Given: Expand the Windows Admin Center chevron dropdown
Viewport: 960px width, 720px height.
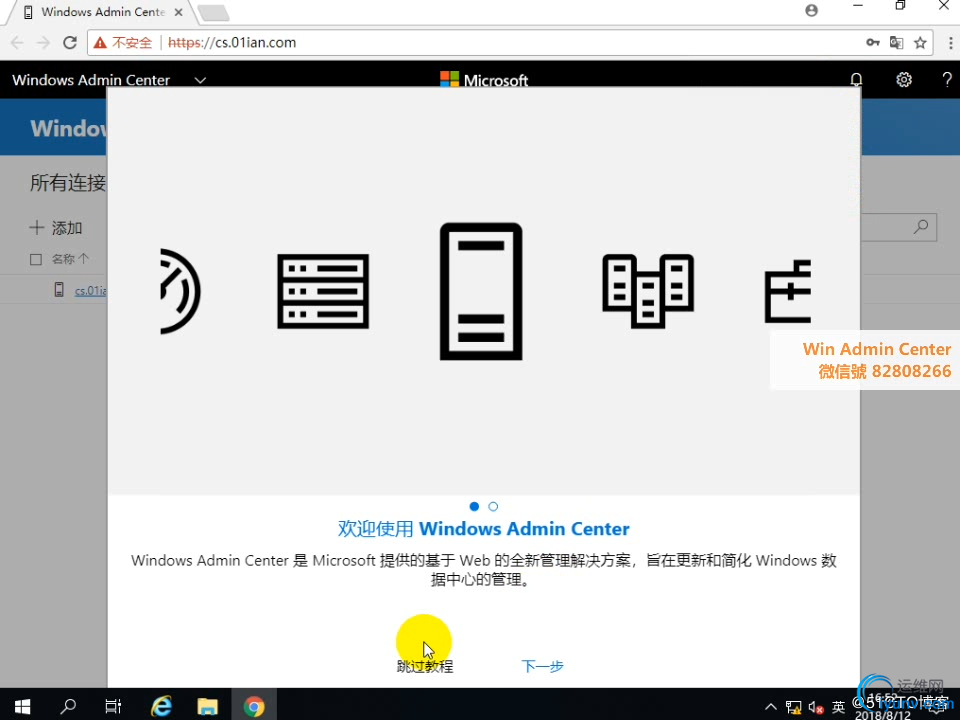Looking at the screenshot, I should (x=200, y=80).
